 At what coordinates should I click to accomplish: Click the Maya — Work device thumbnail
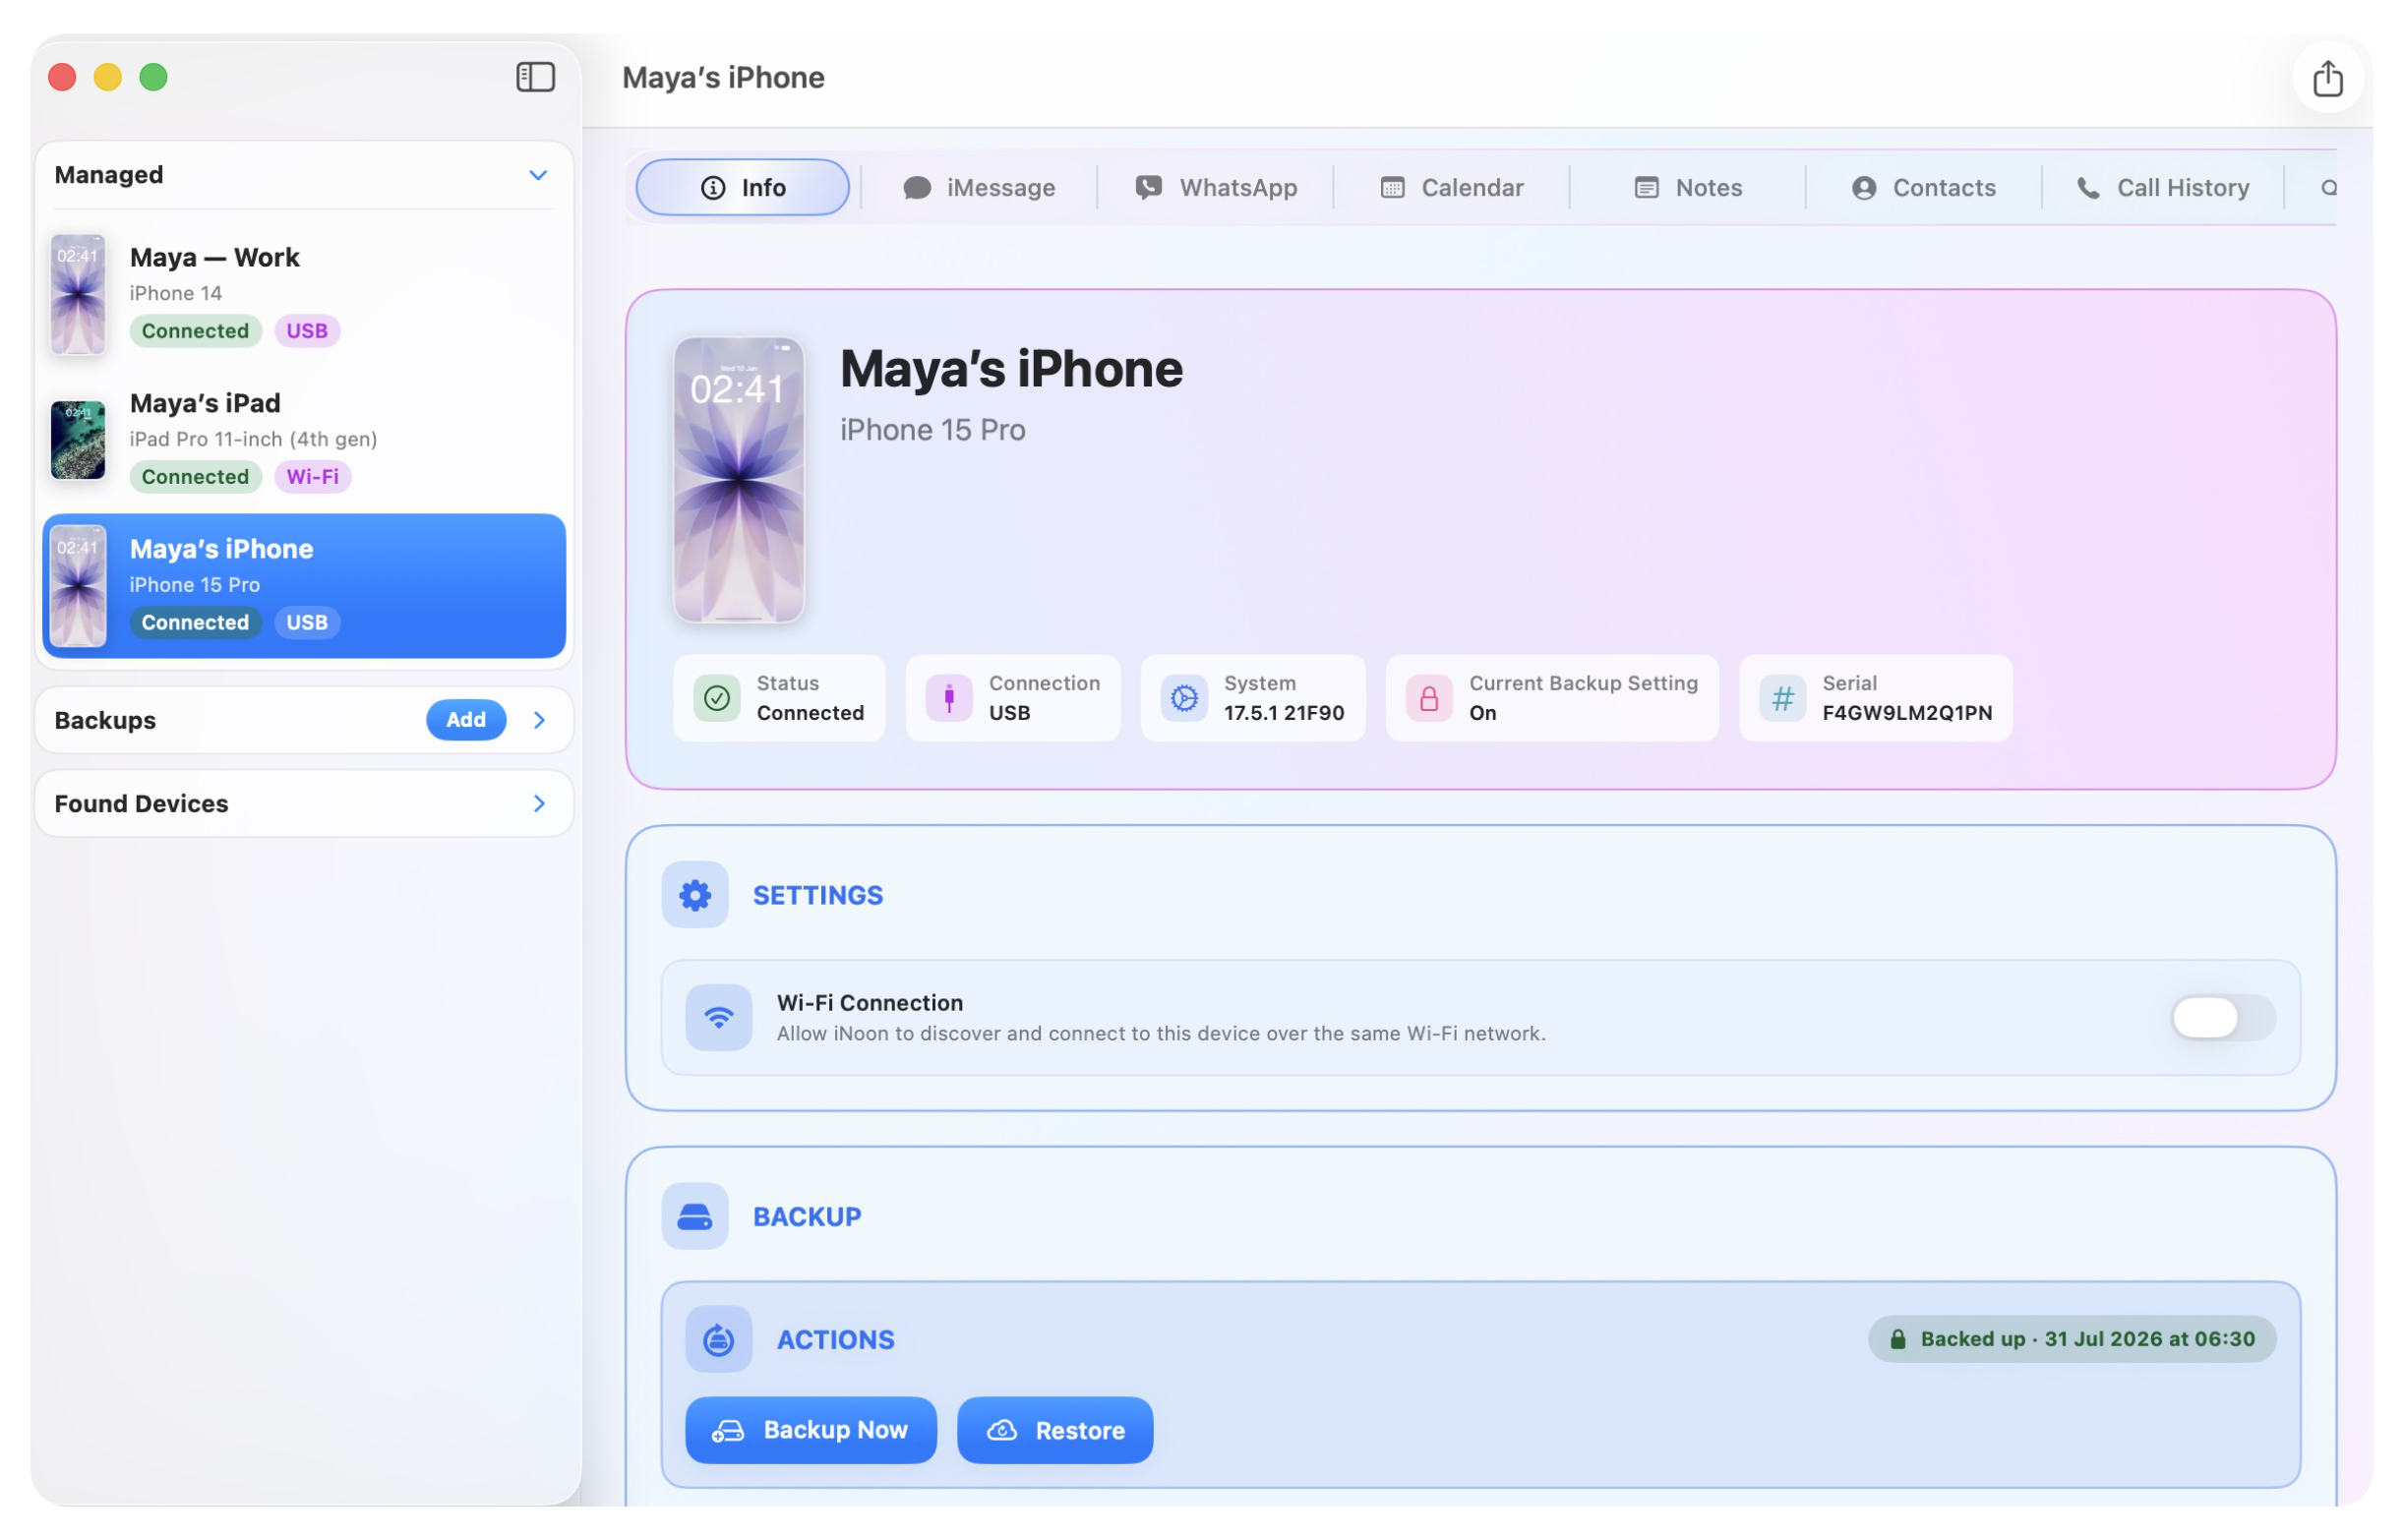(x=78, y=294)
